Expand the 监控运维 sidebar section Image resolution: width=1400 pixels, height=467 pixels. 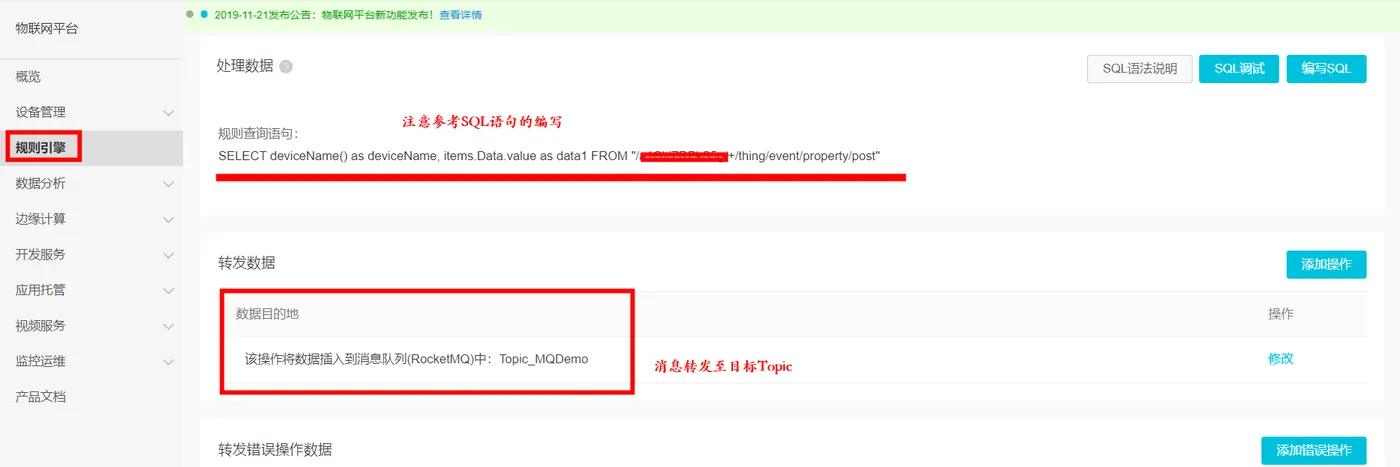tap(168, 361)
